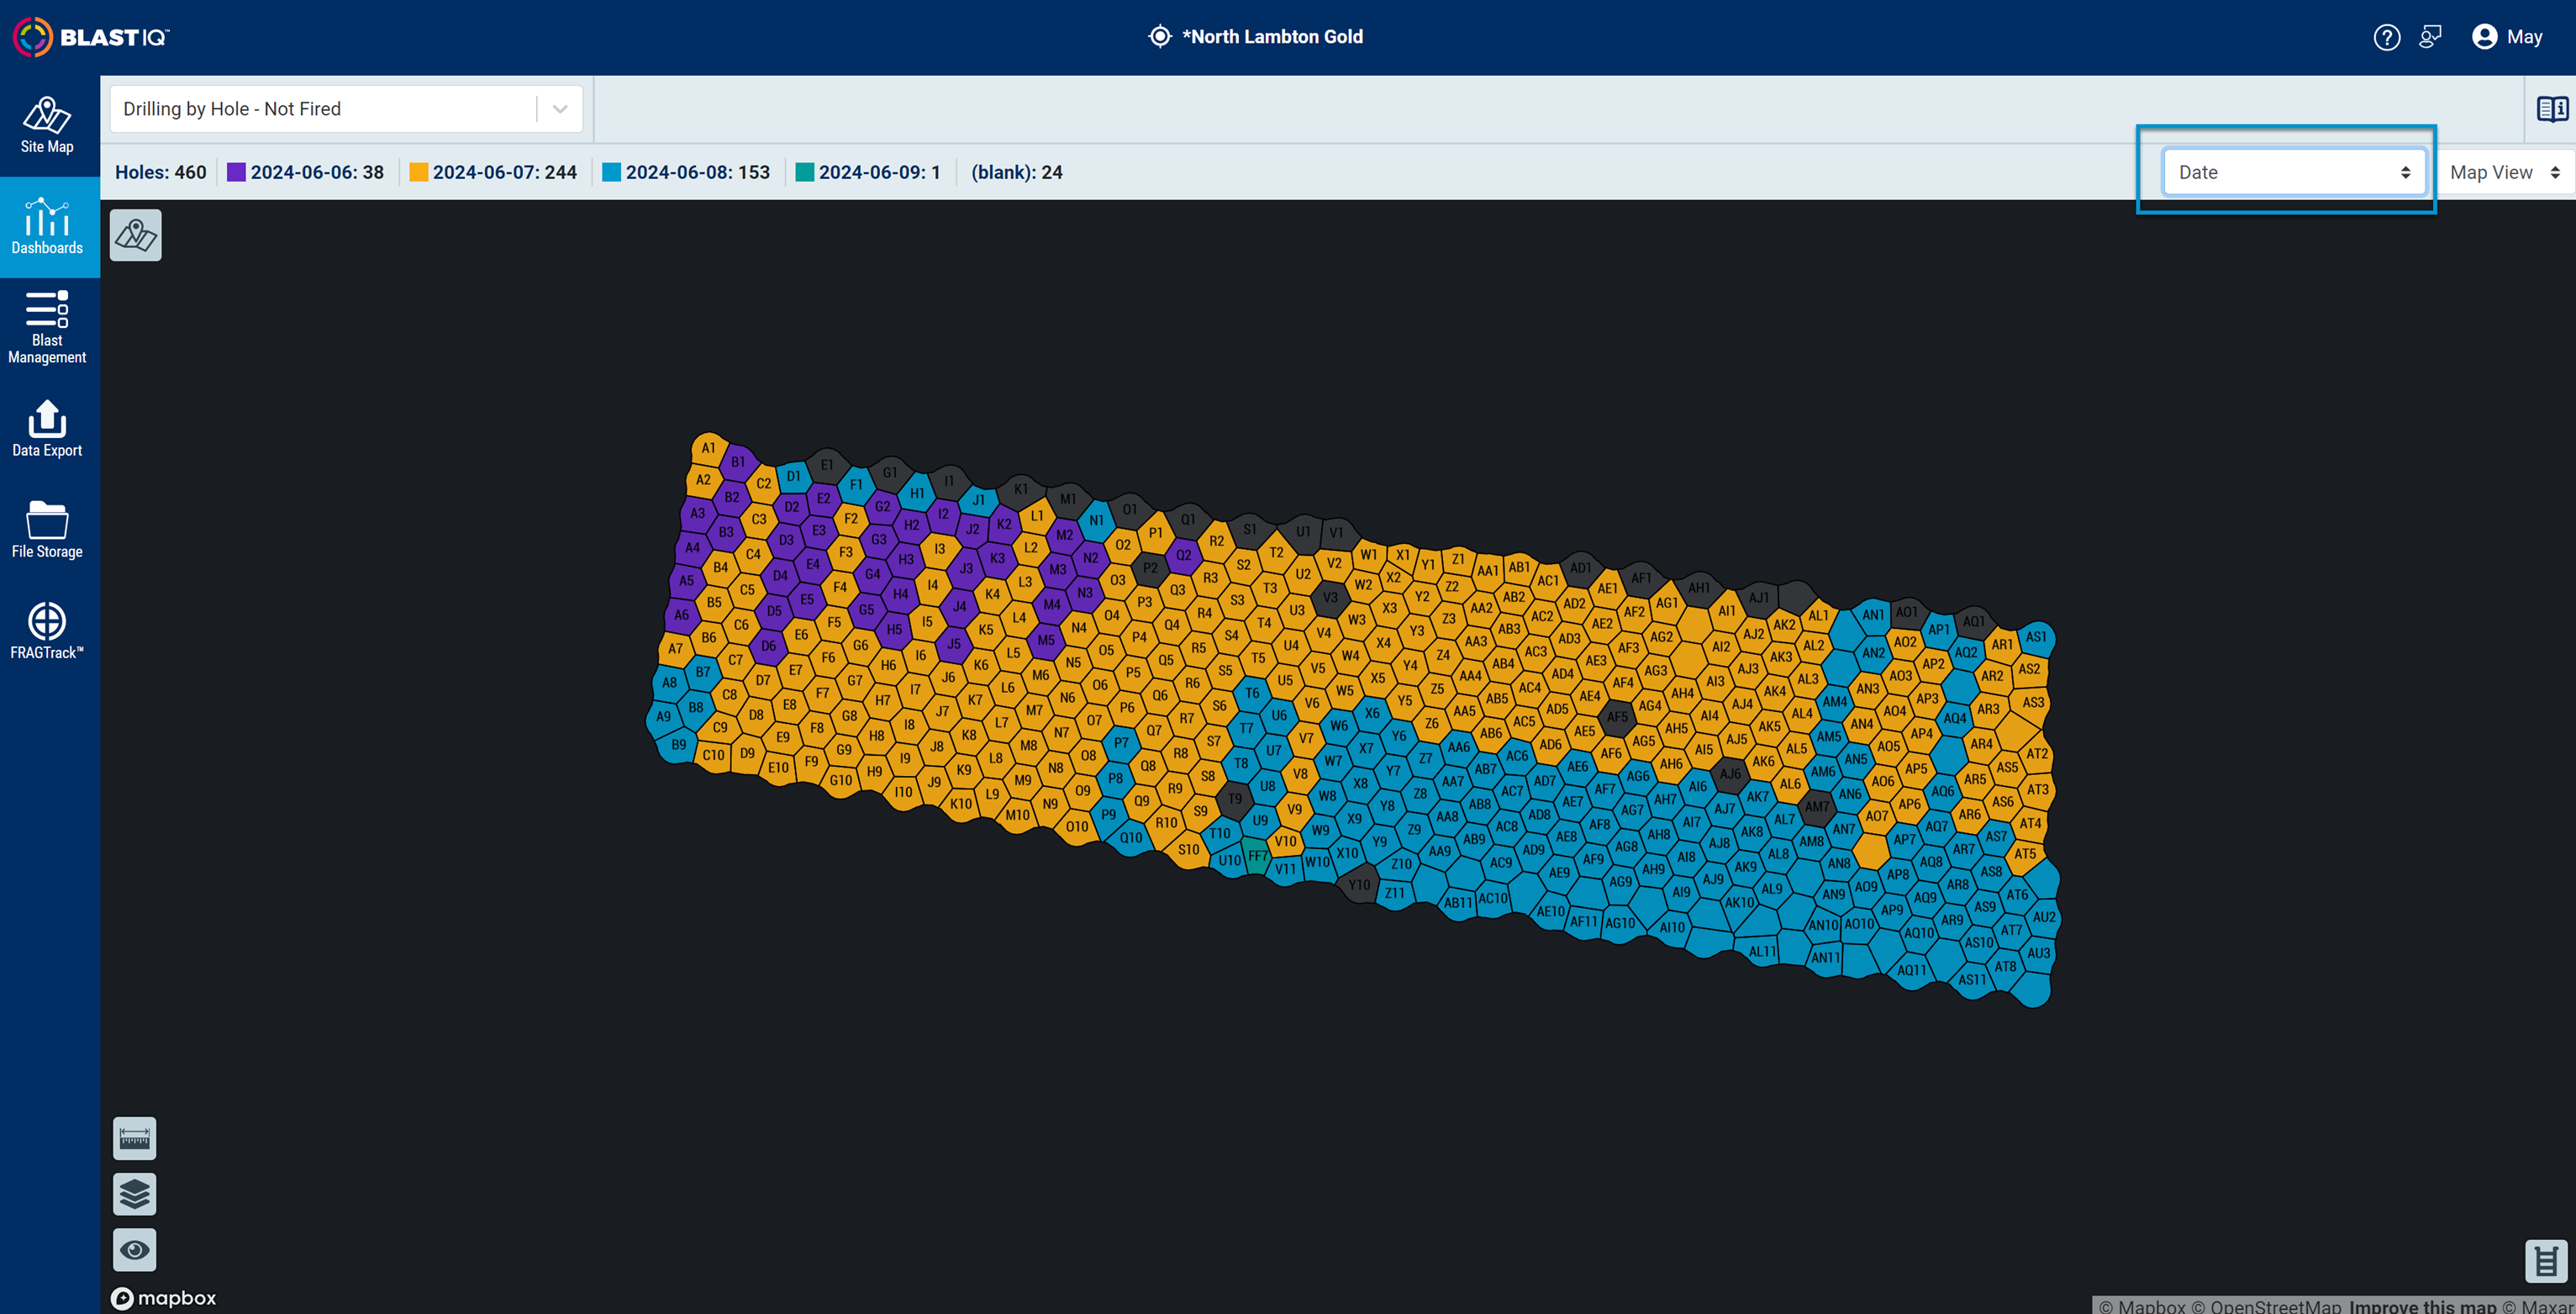Click the purple 2024-06-06 legend swatch
The height and width of the screenshot is (1314, 2576).
point(236,172)
